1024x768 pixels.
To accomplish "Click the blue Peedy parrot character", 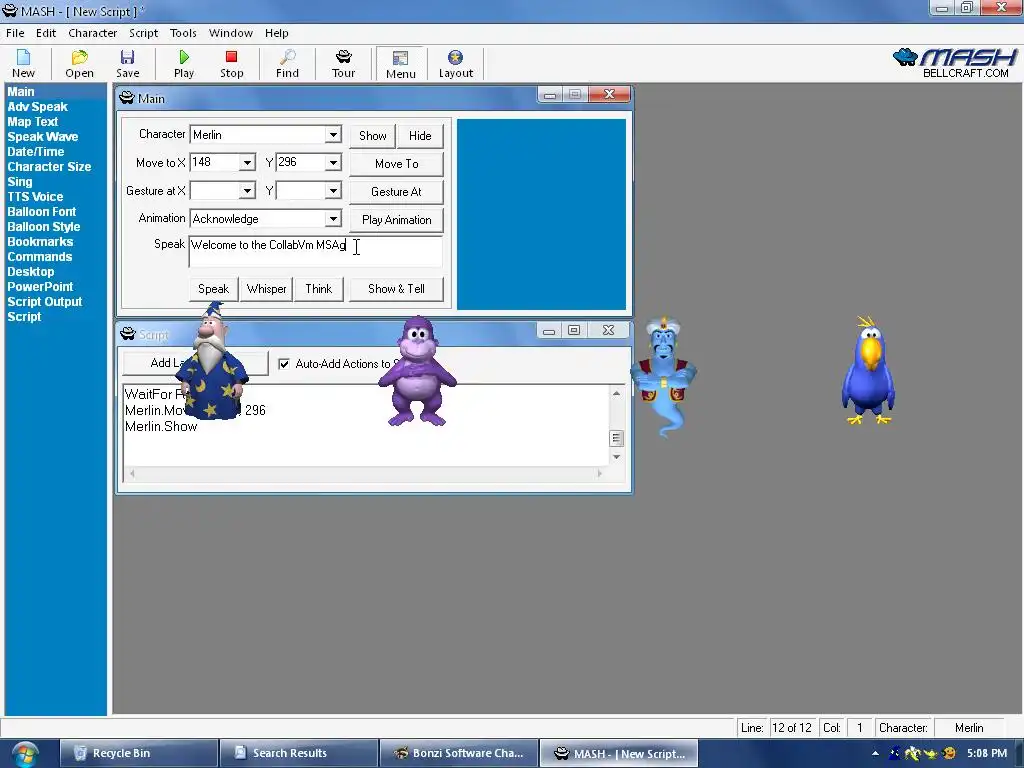I will (x=869, y=371).
